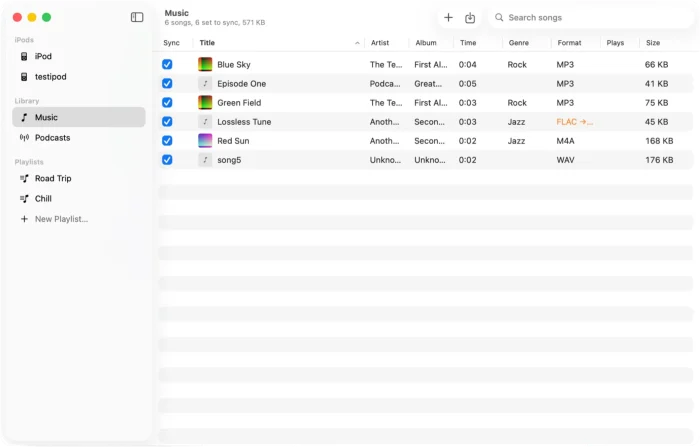Click the plus icon to add songs
Screen dimensions: 700x447
click(448, 17)
